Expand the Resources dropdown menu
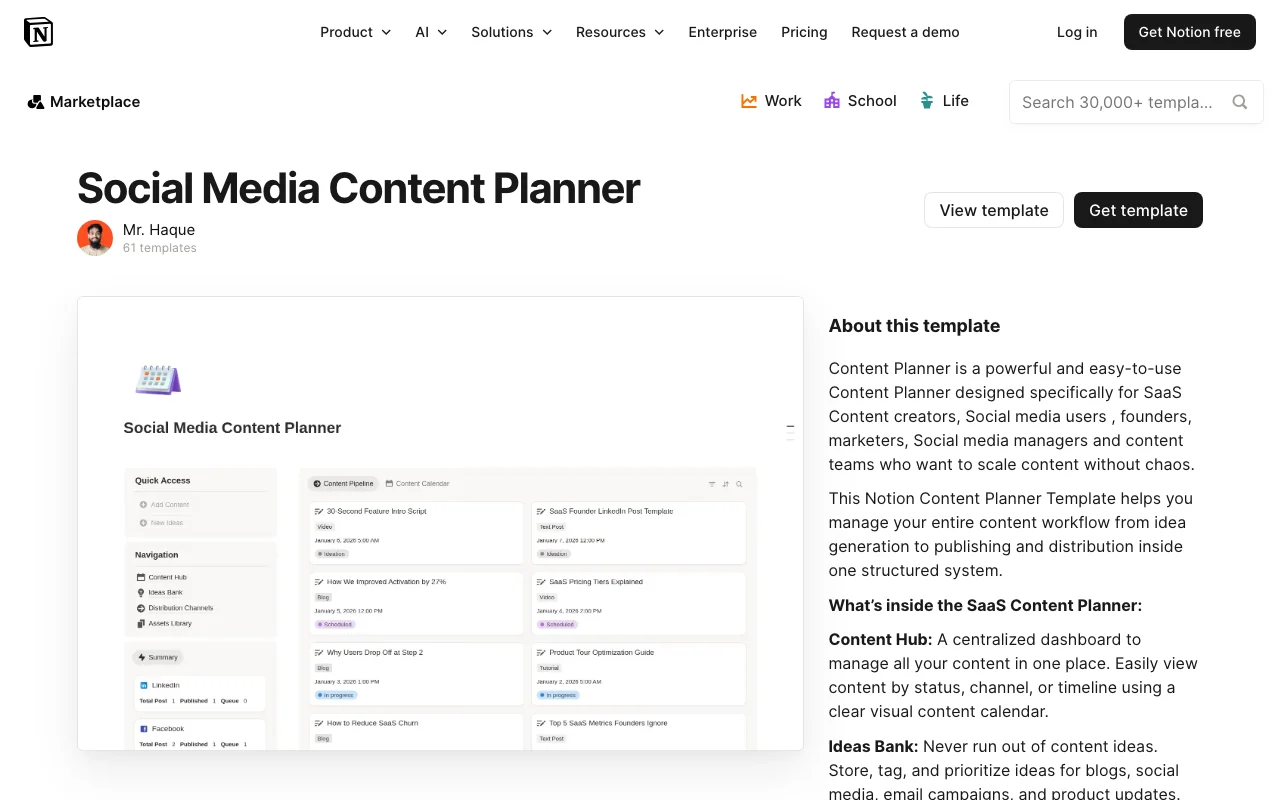Viewport: 1280px width, 800px height. [620, 32]
